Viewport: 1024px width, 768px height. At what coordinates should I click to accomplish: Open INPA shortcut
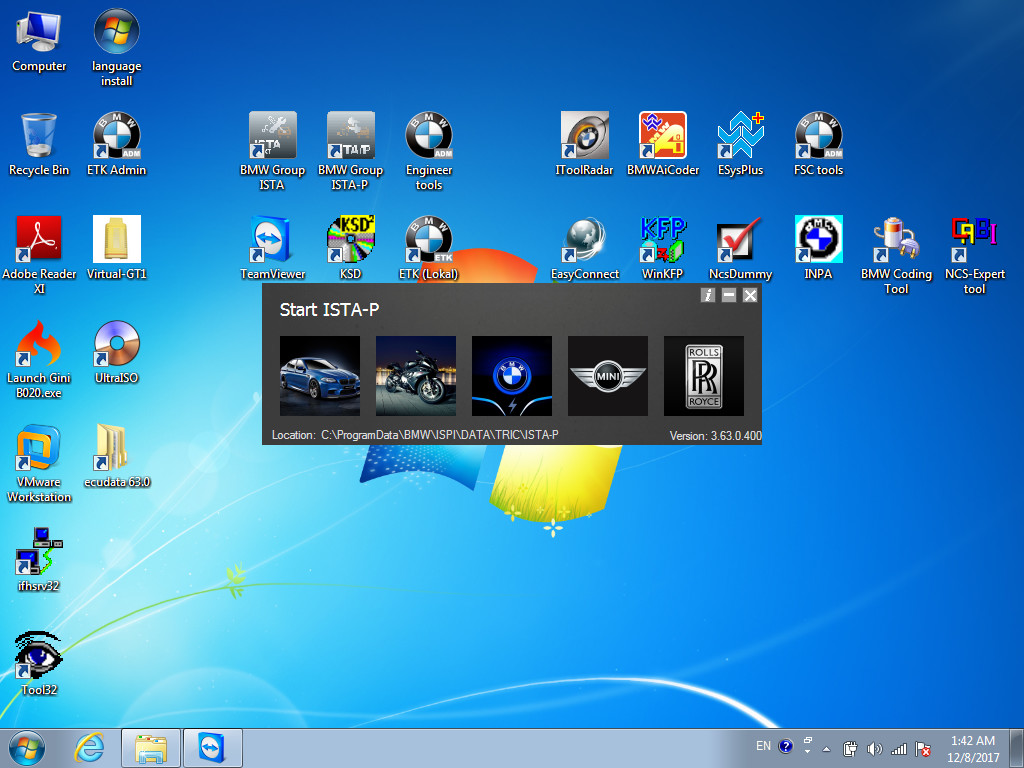click(818, 248)
